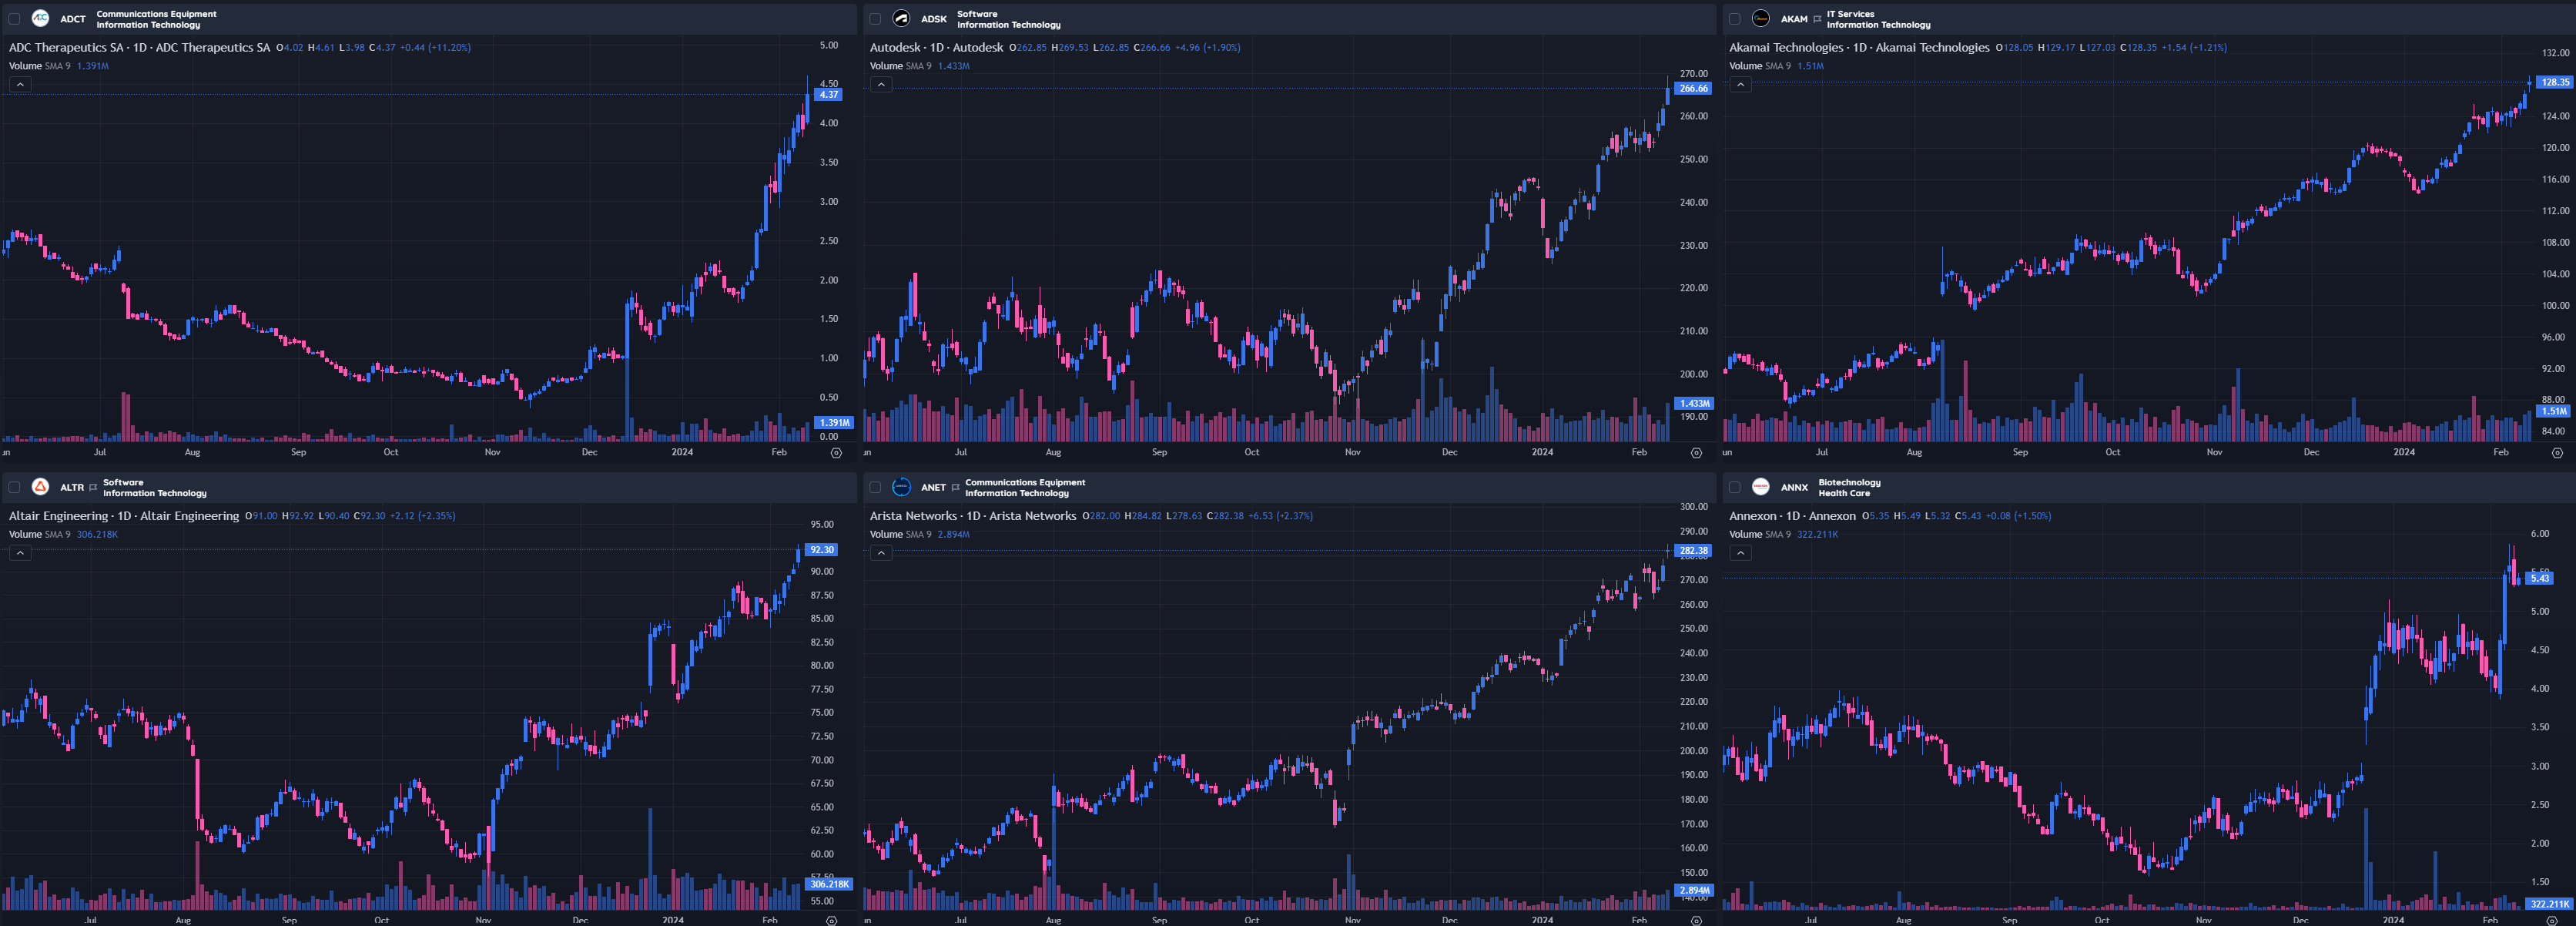
Task: Click the Annexon logo icon
Action: [x=1761, y=487]
